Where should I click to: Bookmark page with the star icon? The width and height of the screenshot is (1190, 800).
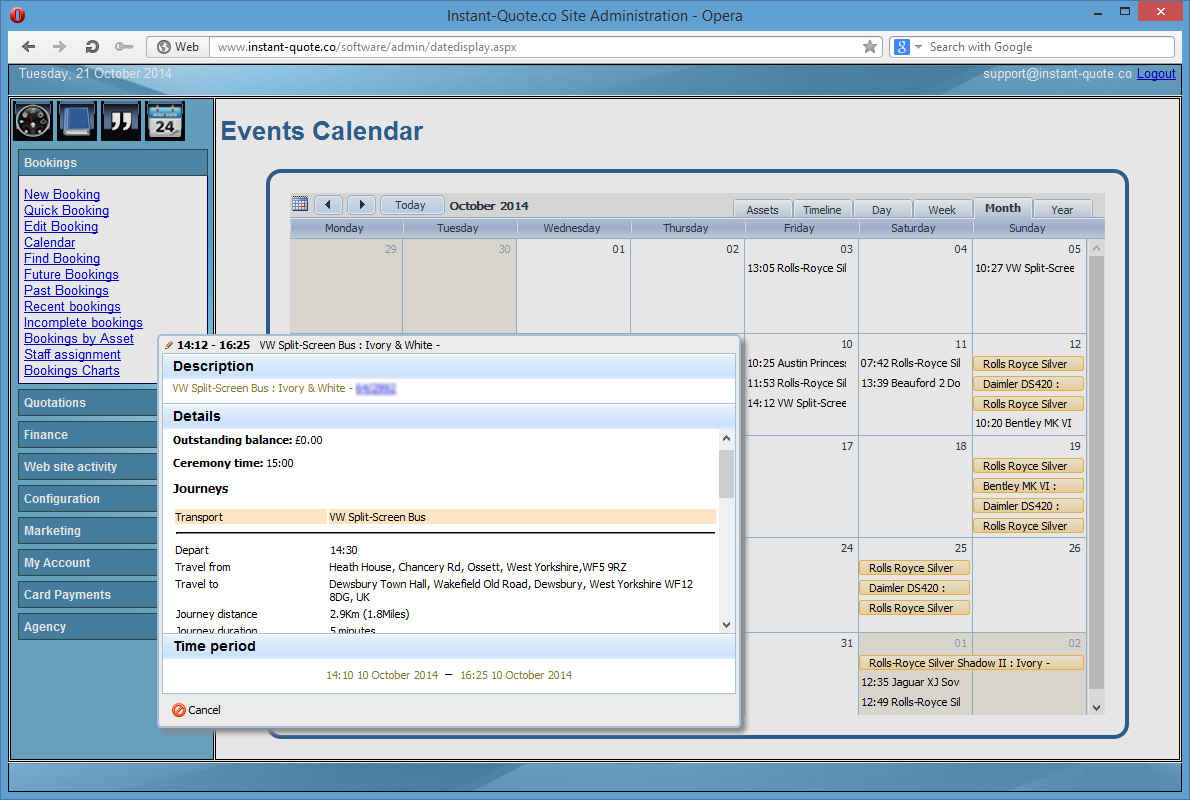pos(870,47)
